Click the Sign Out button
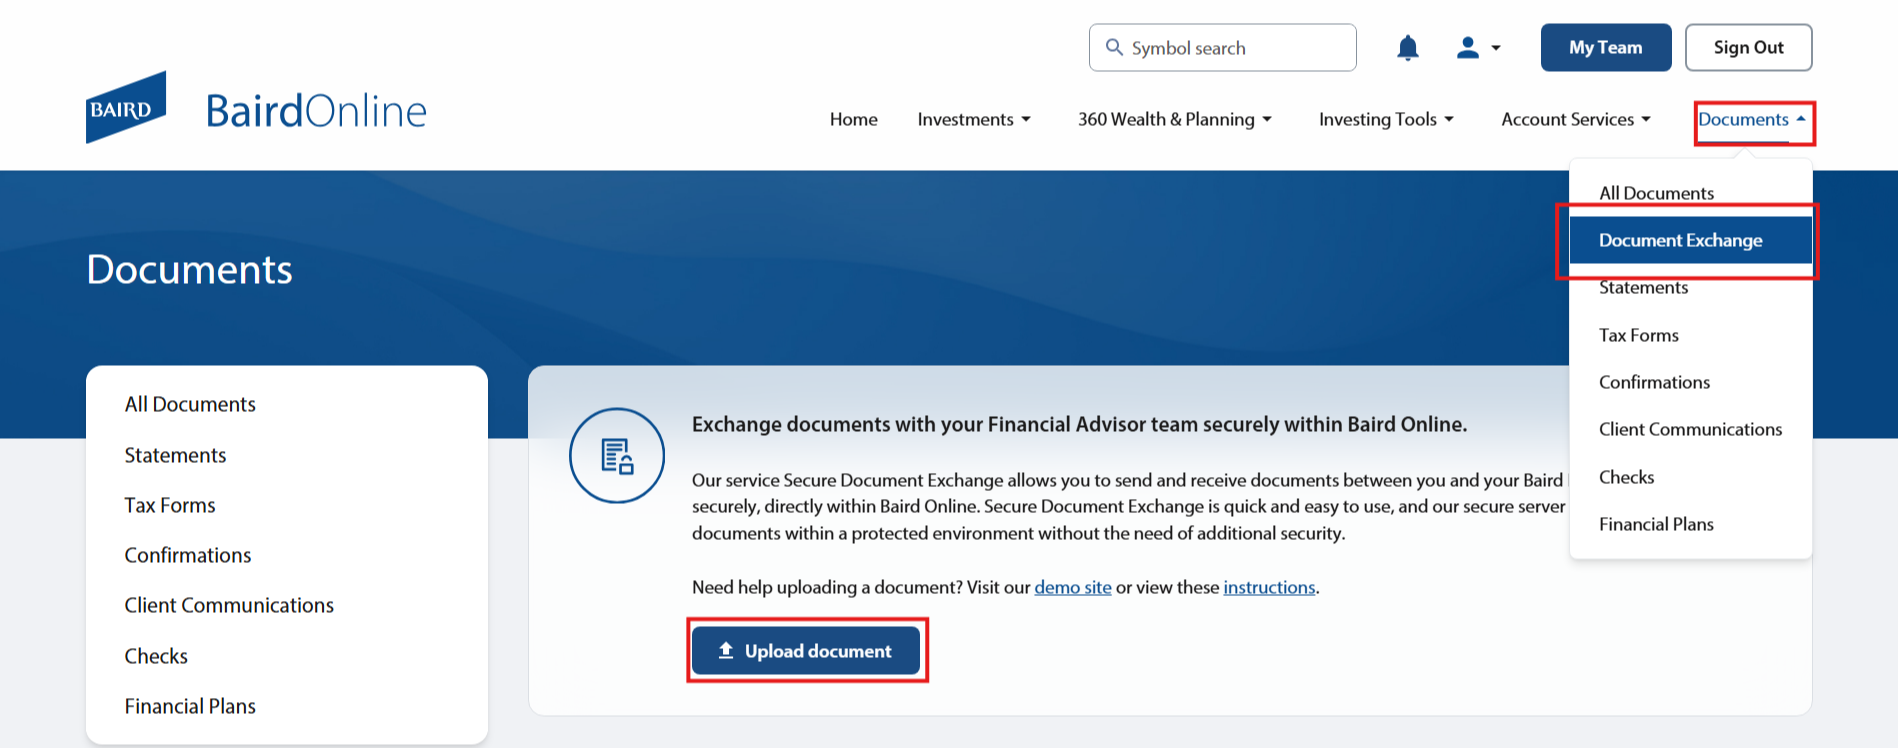The width and height of the screenshot is (1898, 749). 1748,48
